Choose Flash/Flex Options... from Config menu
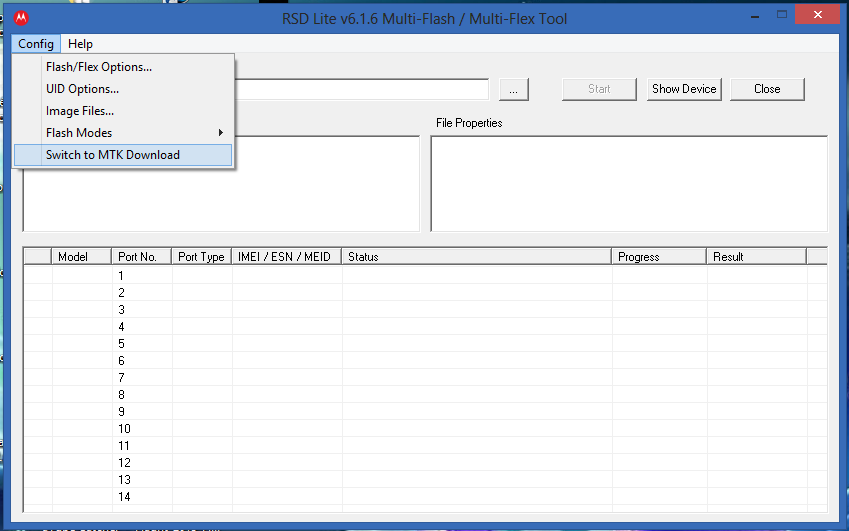 tap(123, 67)
